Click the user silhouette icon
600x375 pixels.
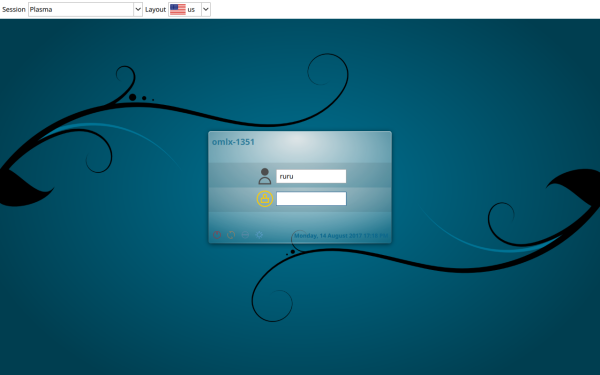point(264,176)
